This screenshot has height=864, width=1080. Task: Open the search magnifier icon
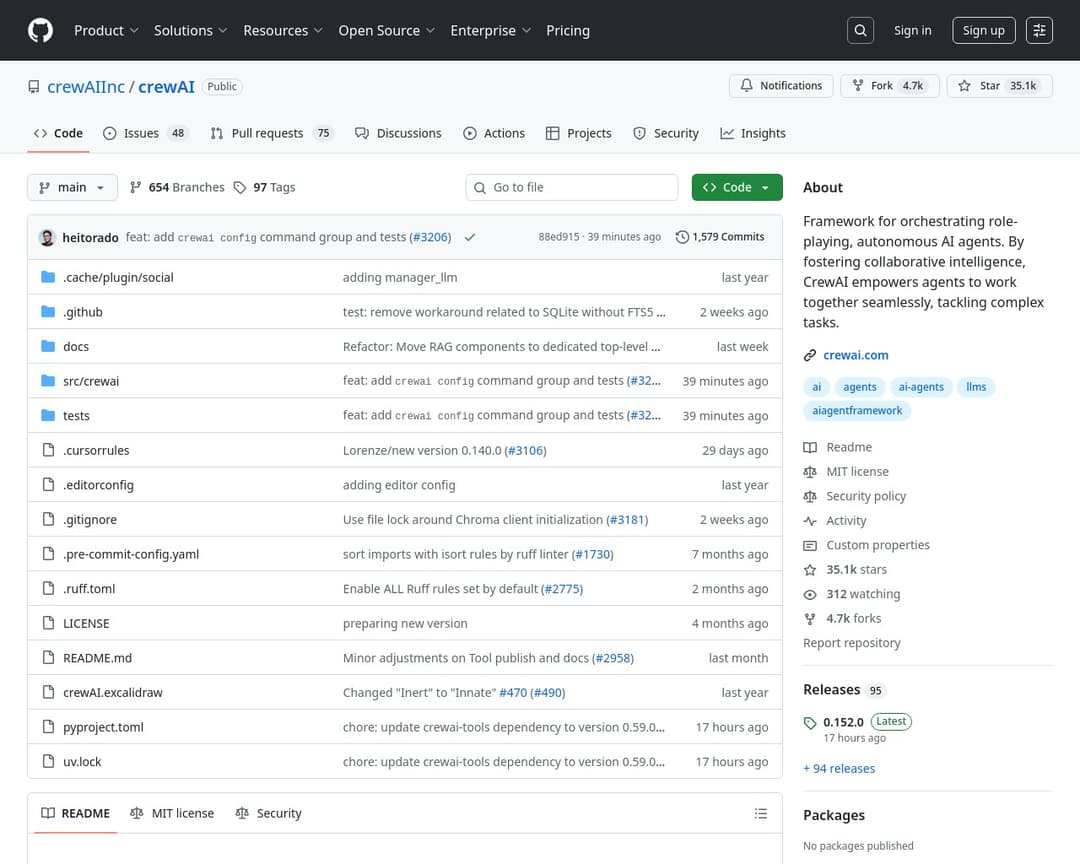860,30
